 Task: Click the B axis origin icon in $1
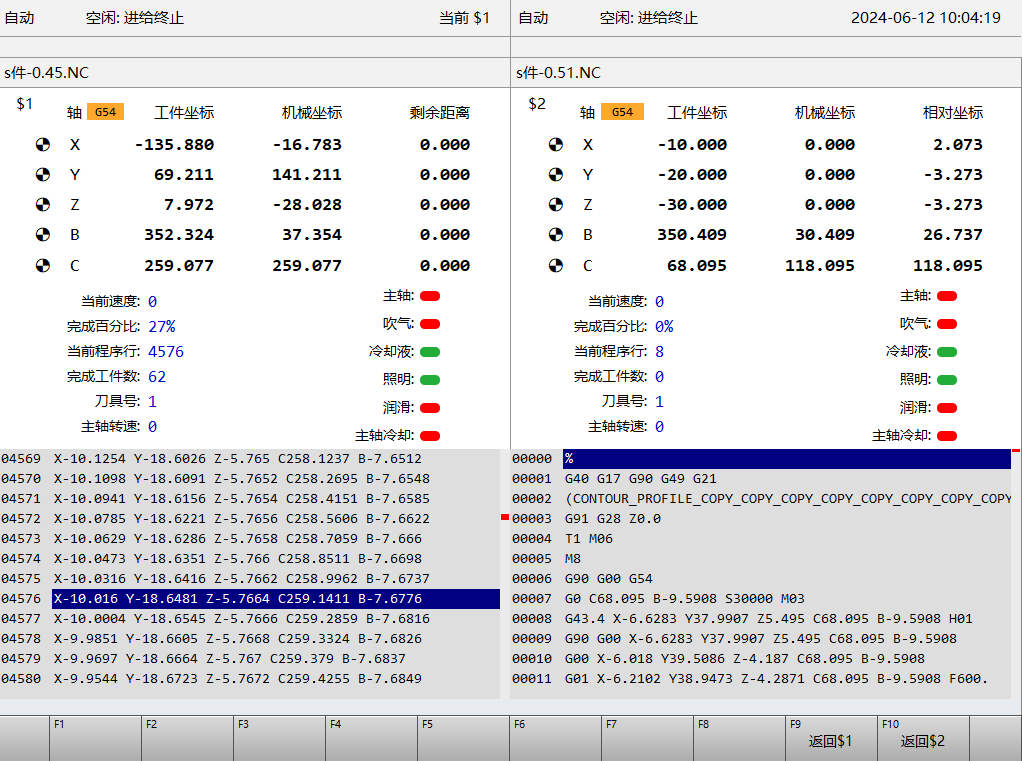(x=42, y=235)
